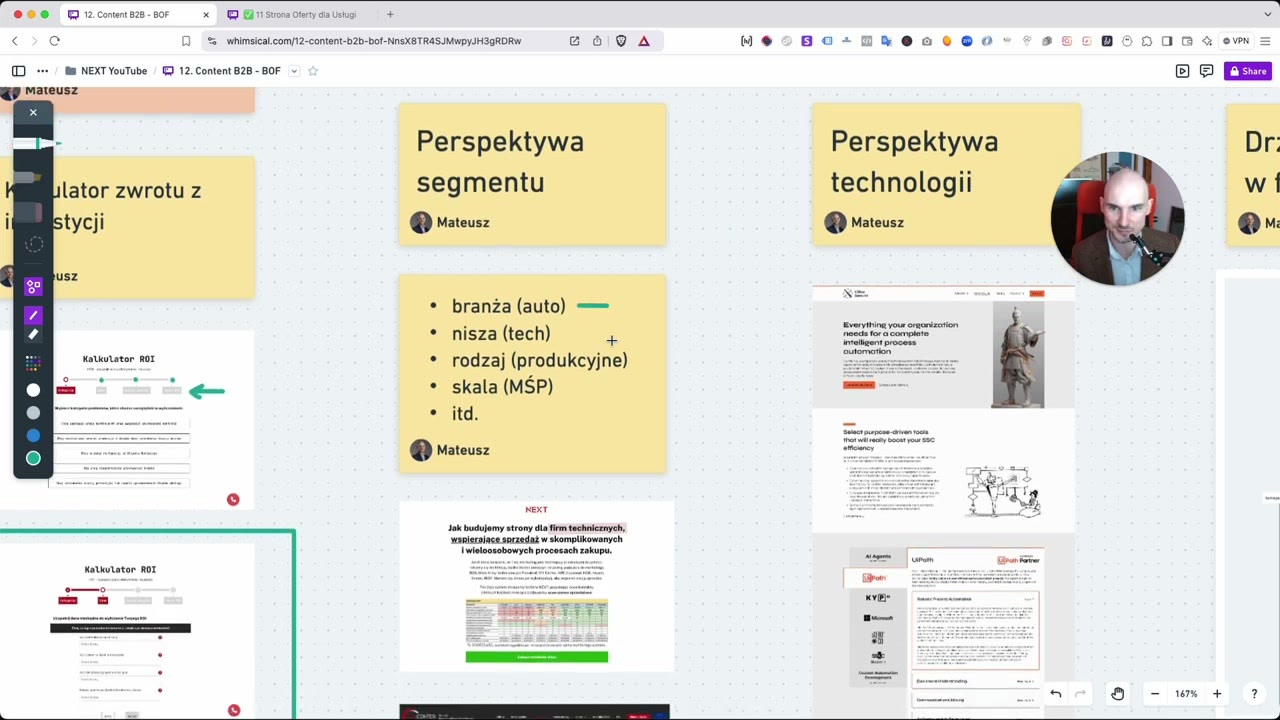Start presentation mode play icon
The height and width of the screenshot is (720, 1280).
click(1182, 71)
